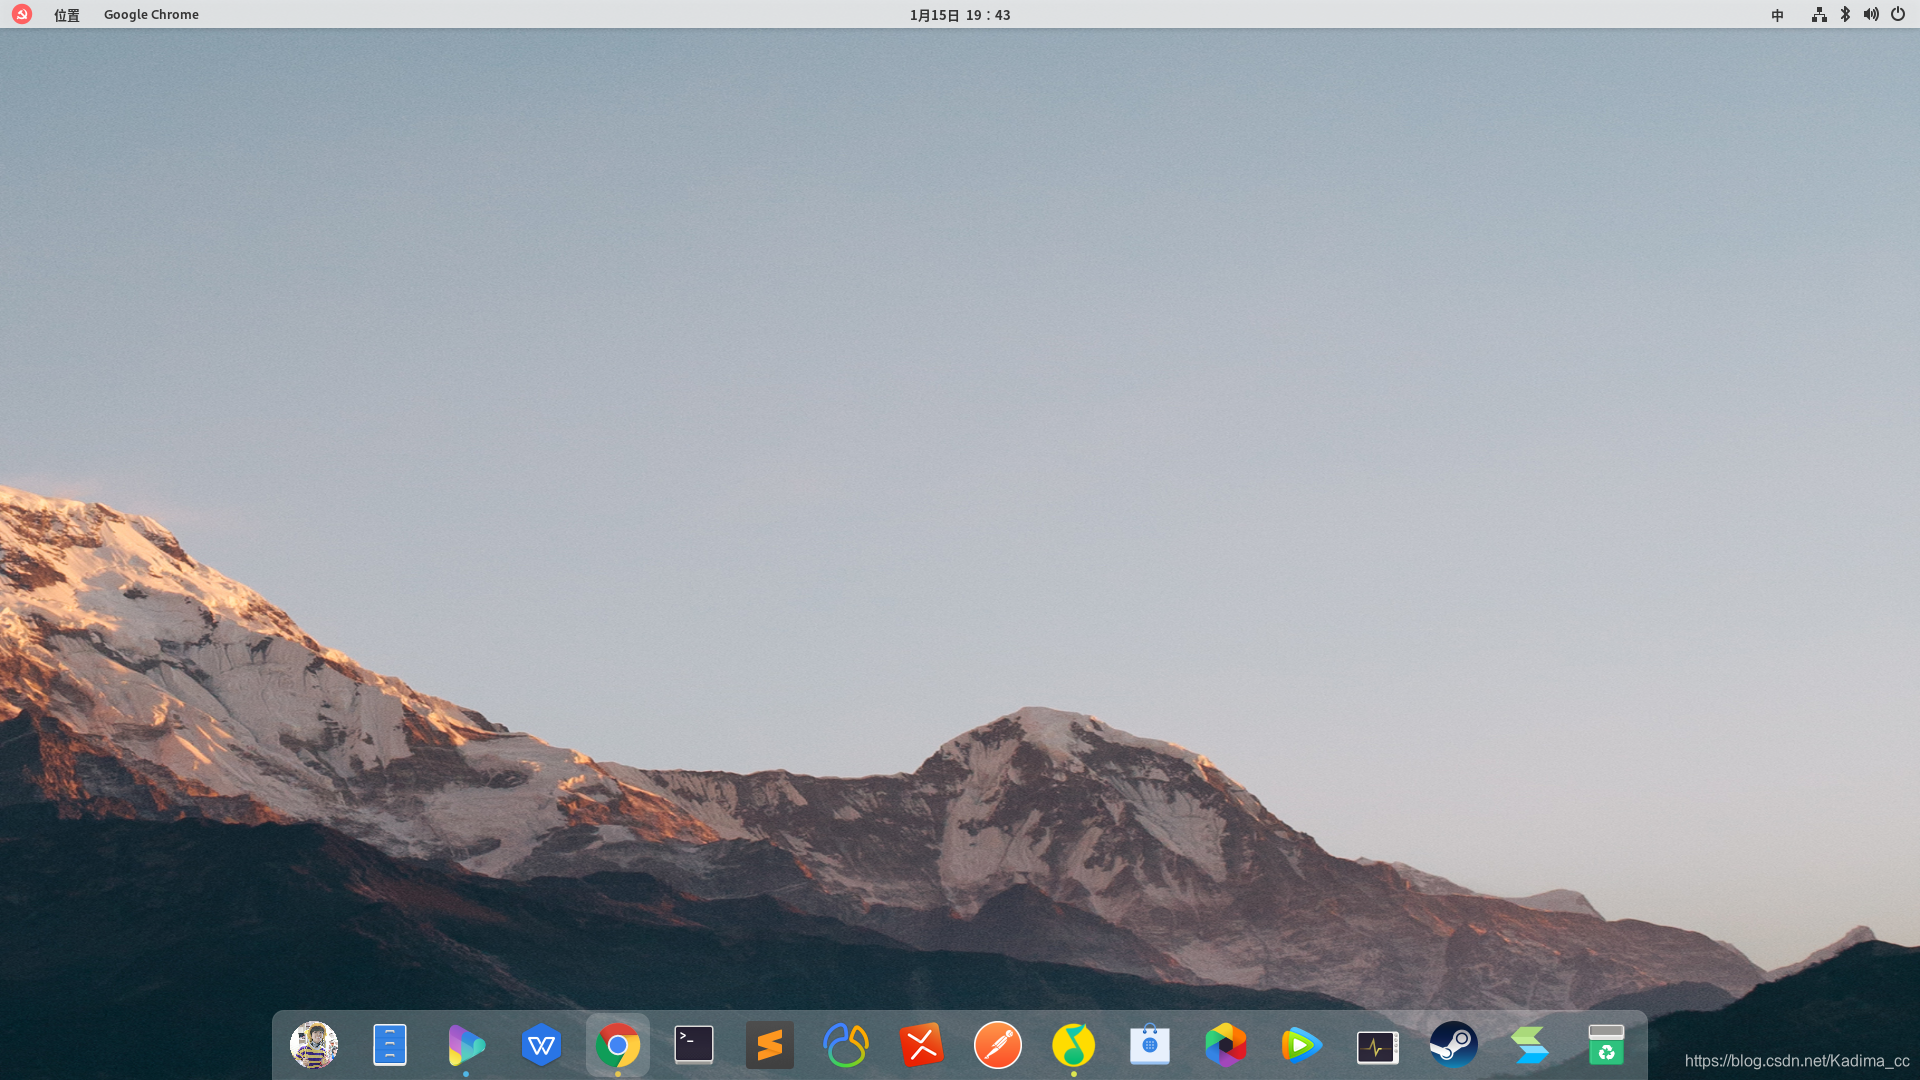1920x1080 pixels.
Task: Open the file manager cabinet icon
Action: click(389, 1045)
